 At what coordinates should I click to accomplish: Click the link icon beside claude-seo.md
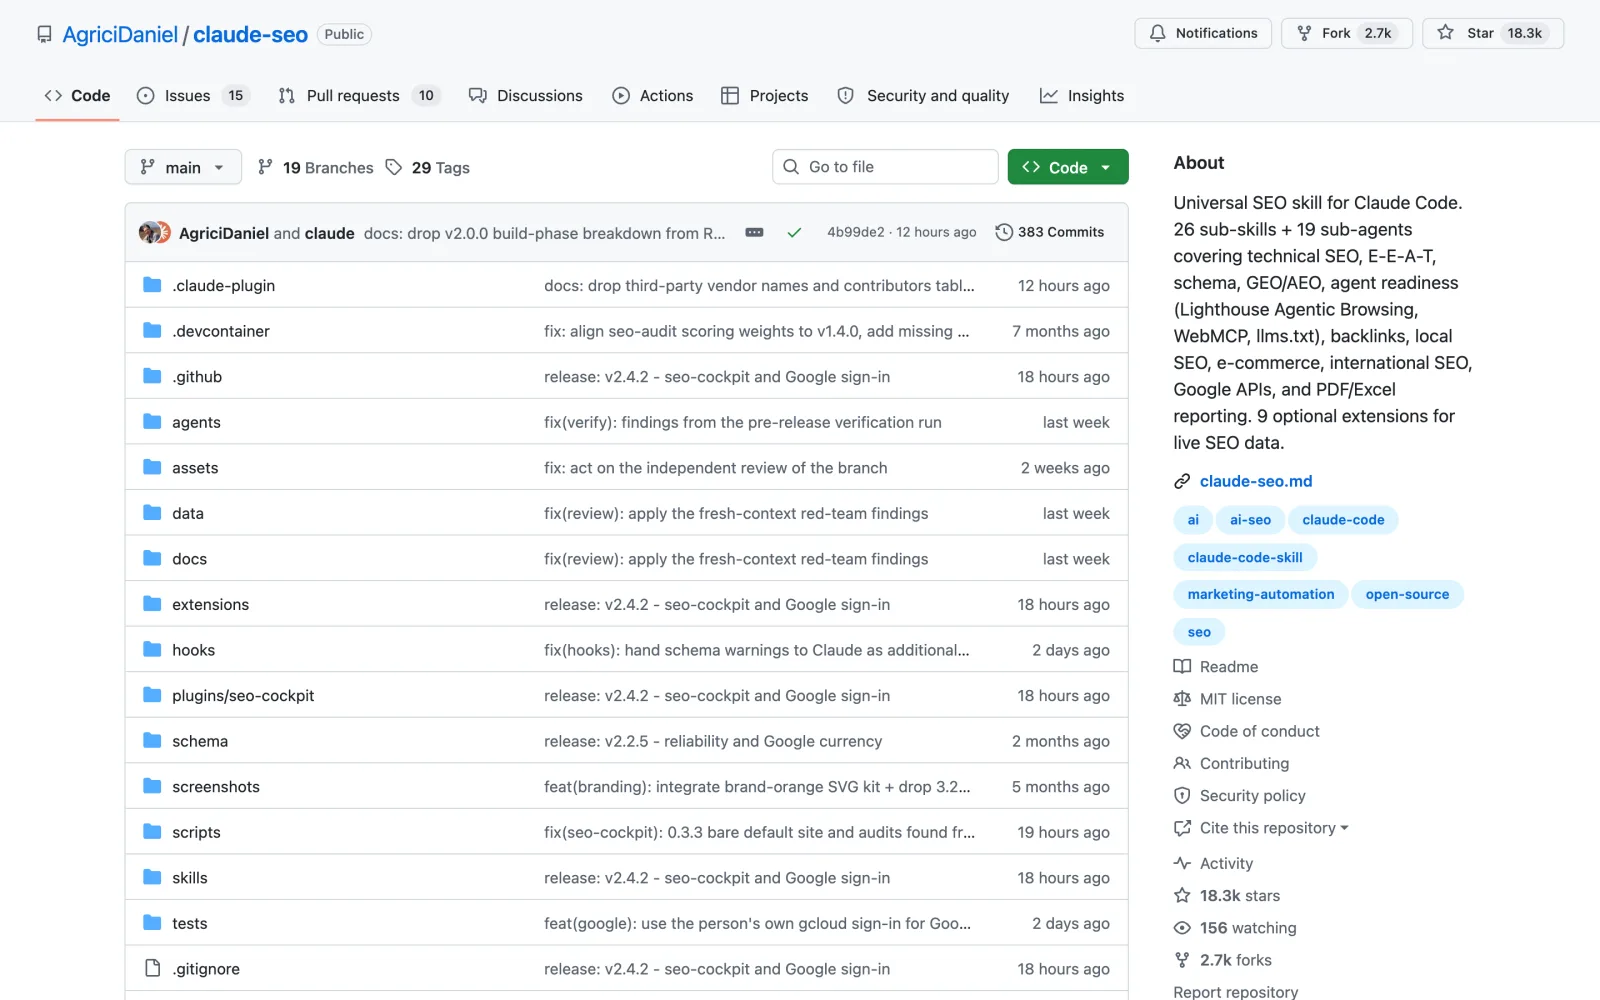[1182, 481]
